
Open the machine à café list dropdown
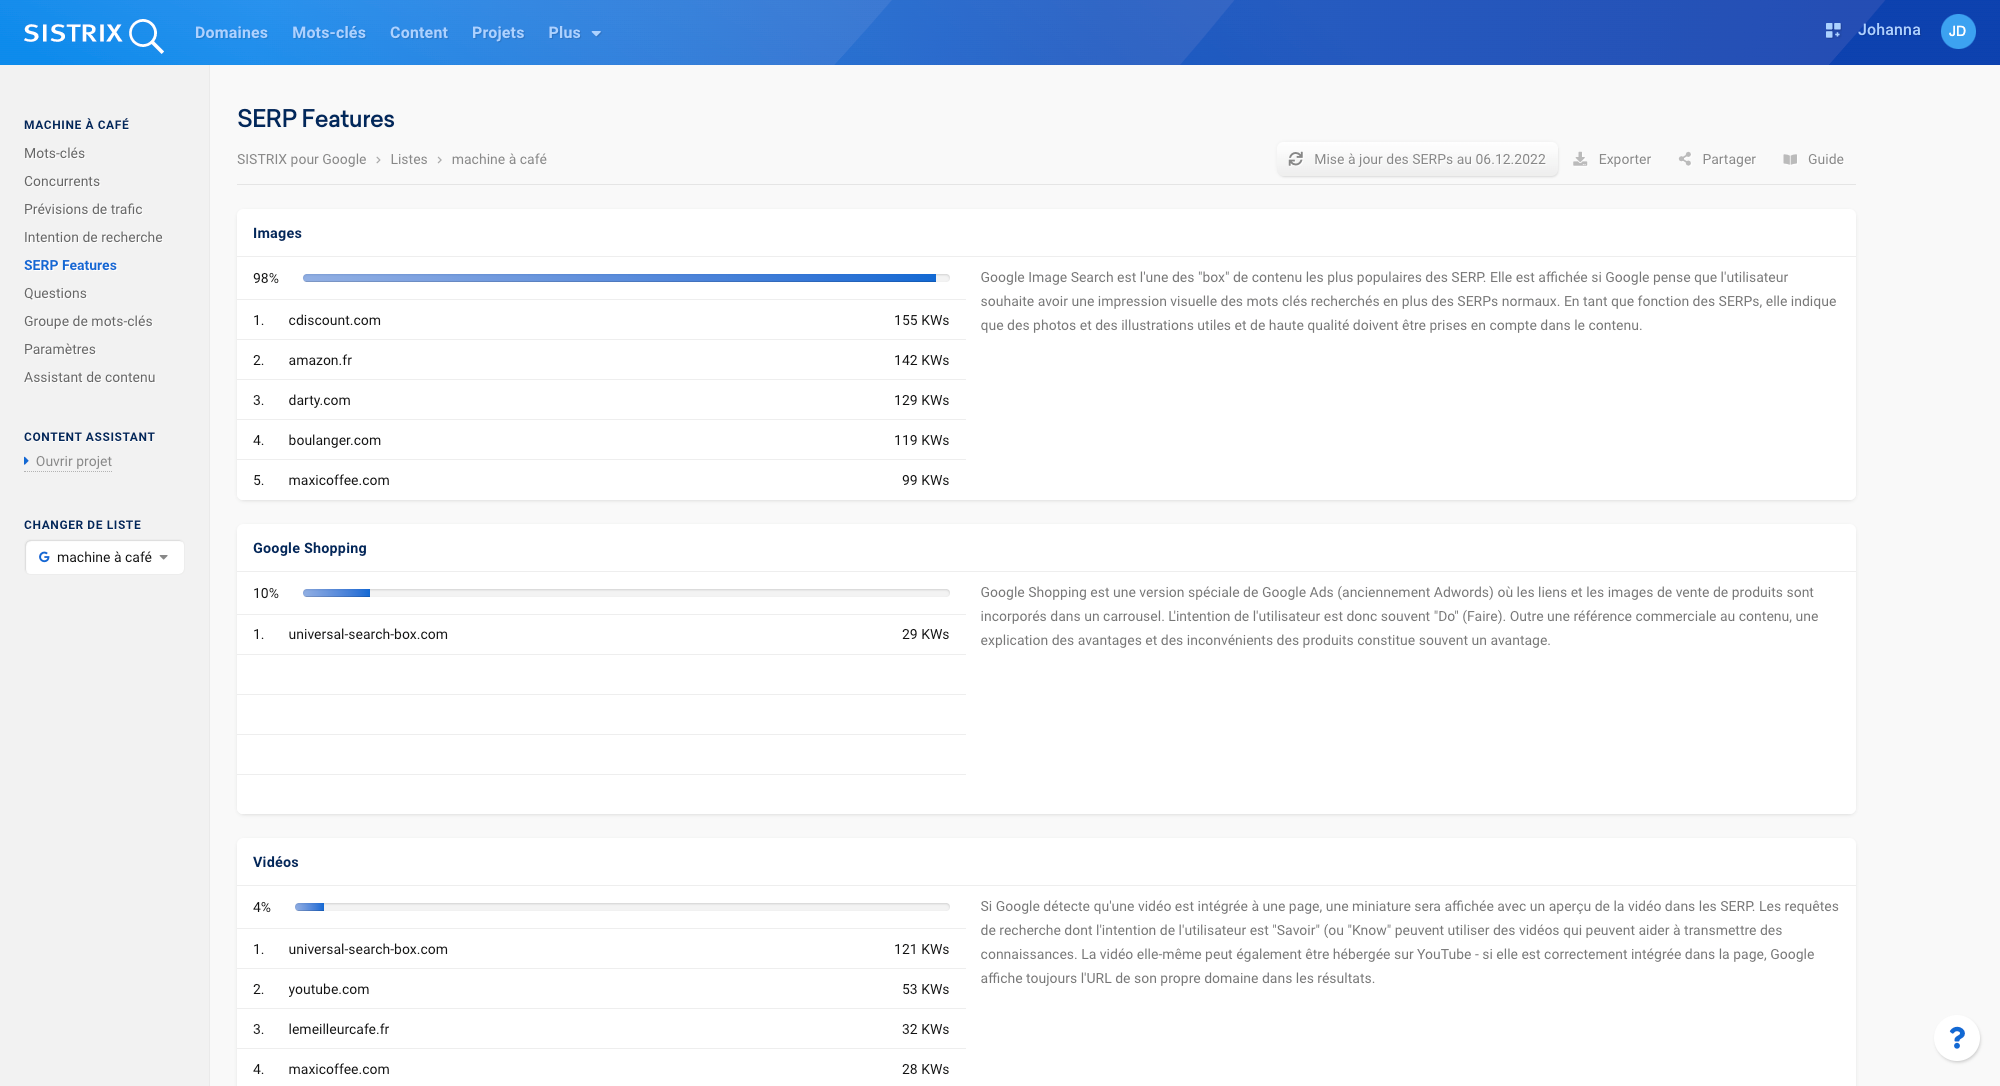click(105, 557)
